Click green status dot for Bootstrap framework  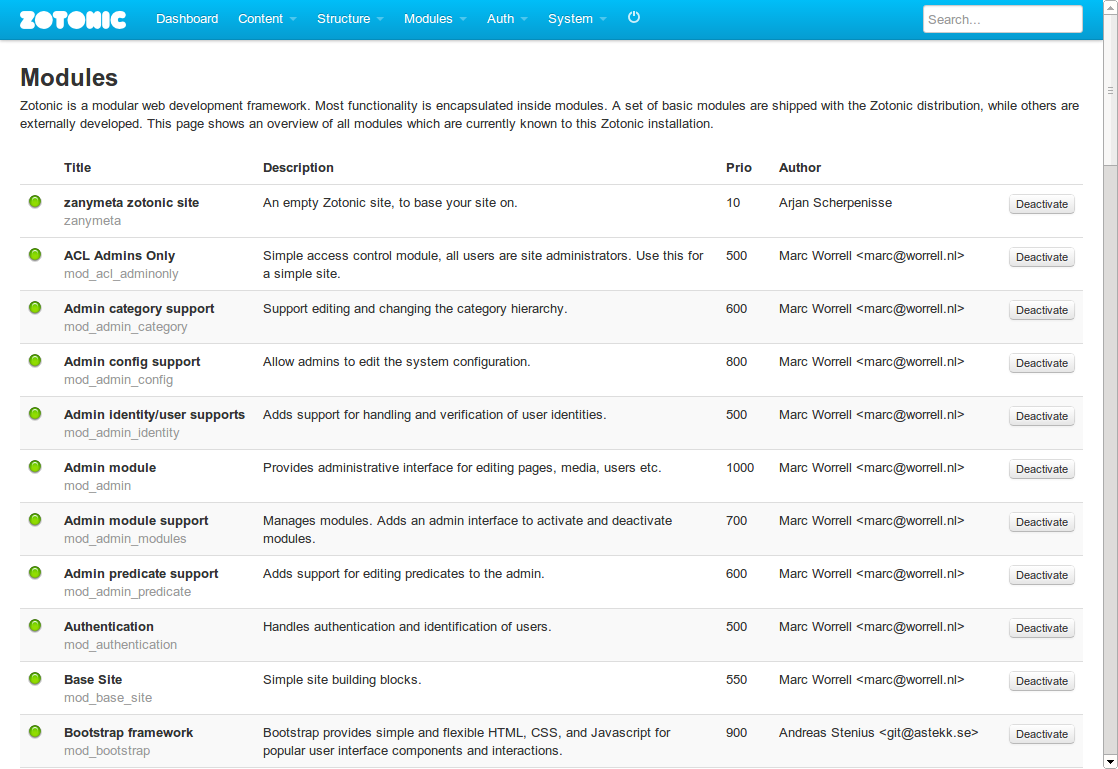click(35, 731)
